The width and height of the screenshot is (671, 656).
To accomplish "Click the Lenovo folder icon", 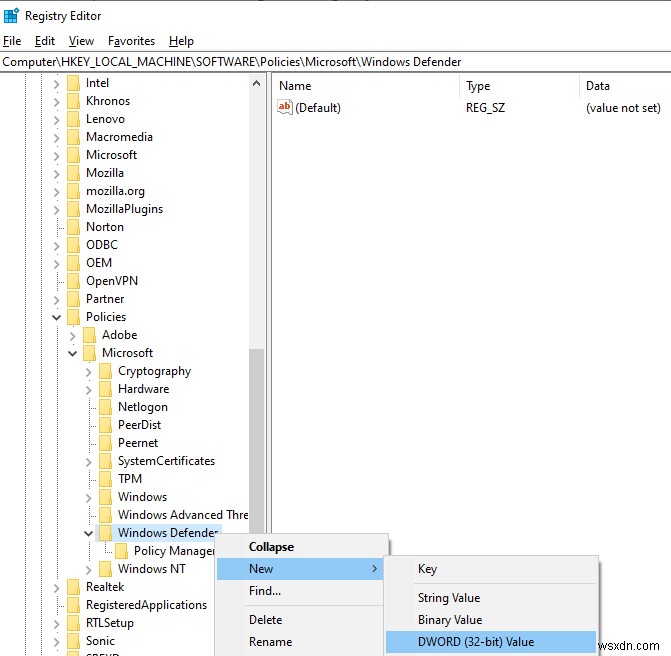I will tap(74, 119).
